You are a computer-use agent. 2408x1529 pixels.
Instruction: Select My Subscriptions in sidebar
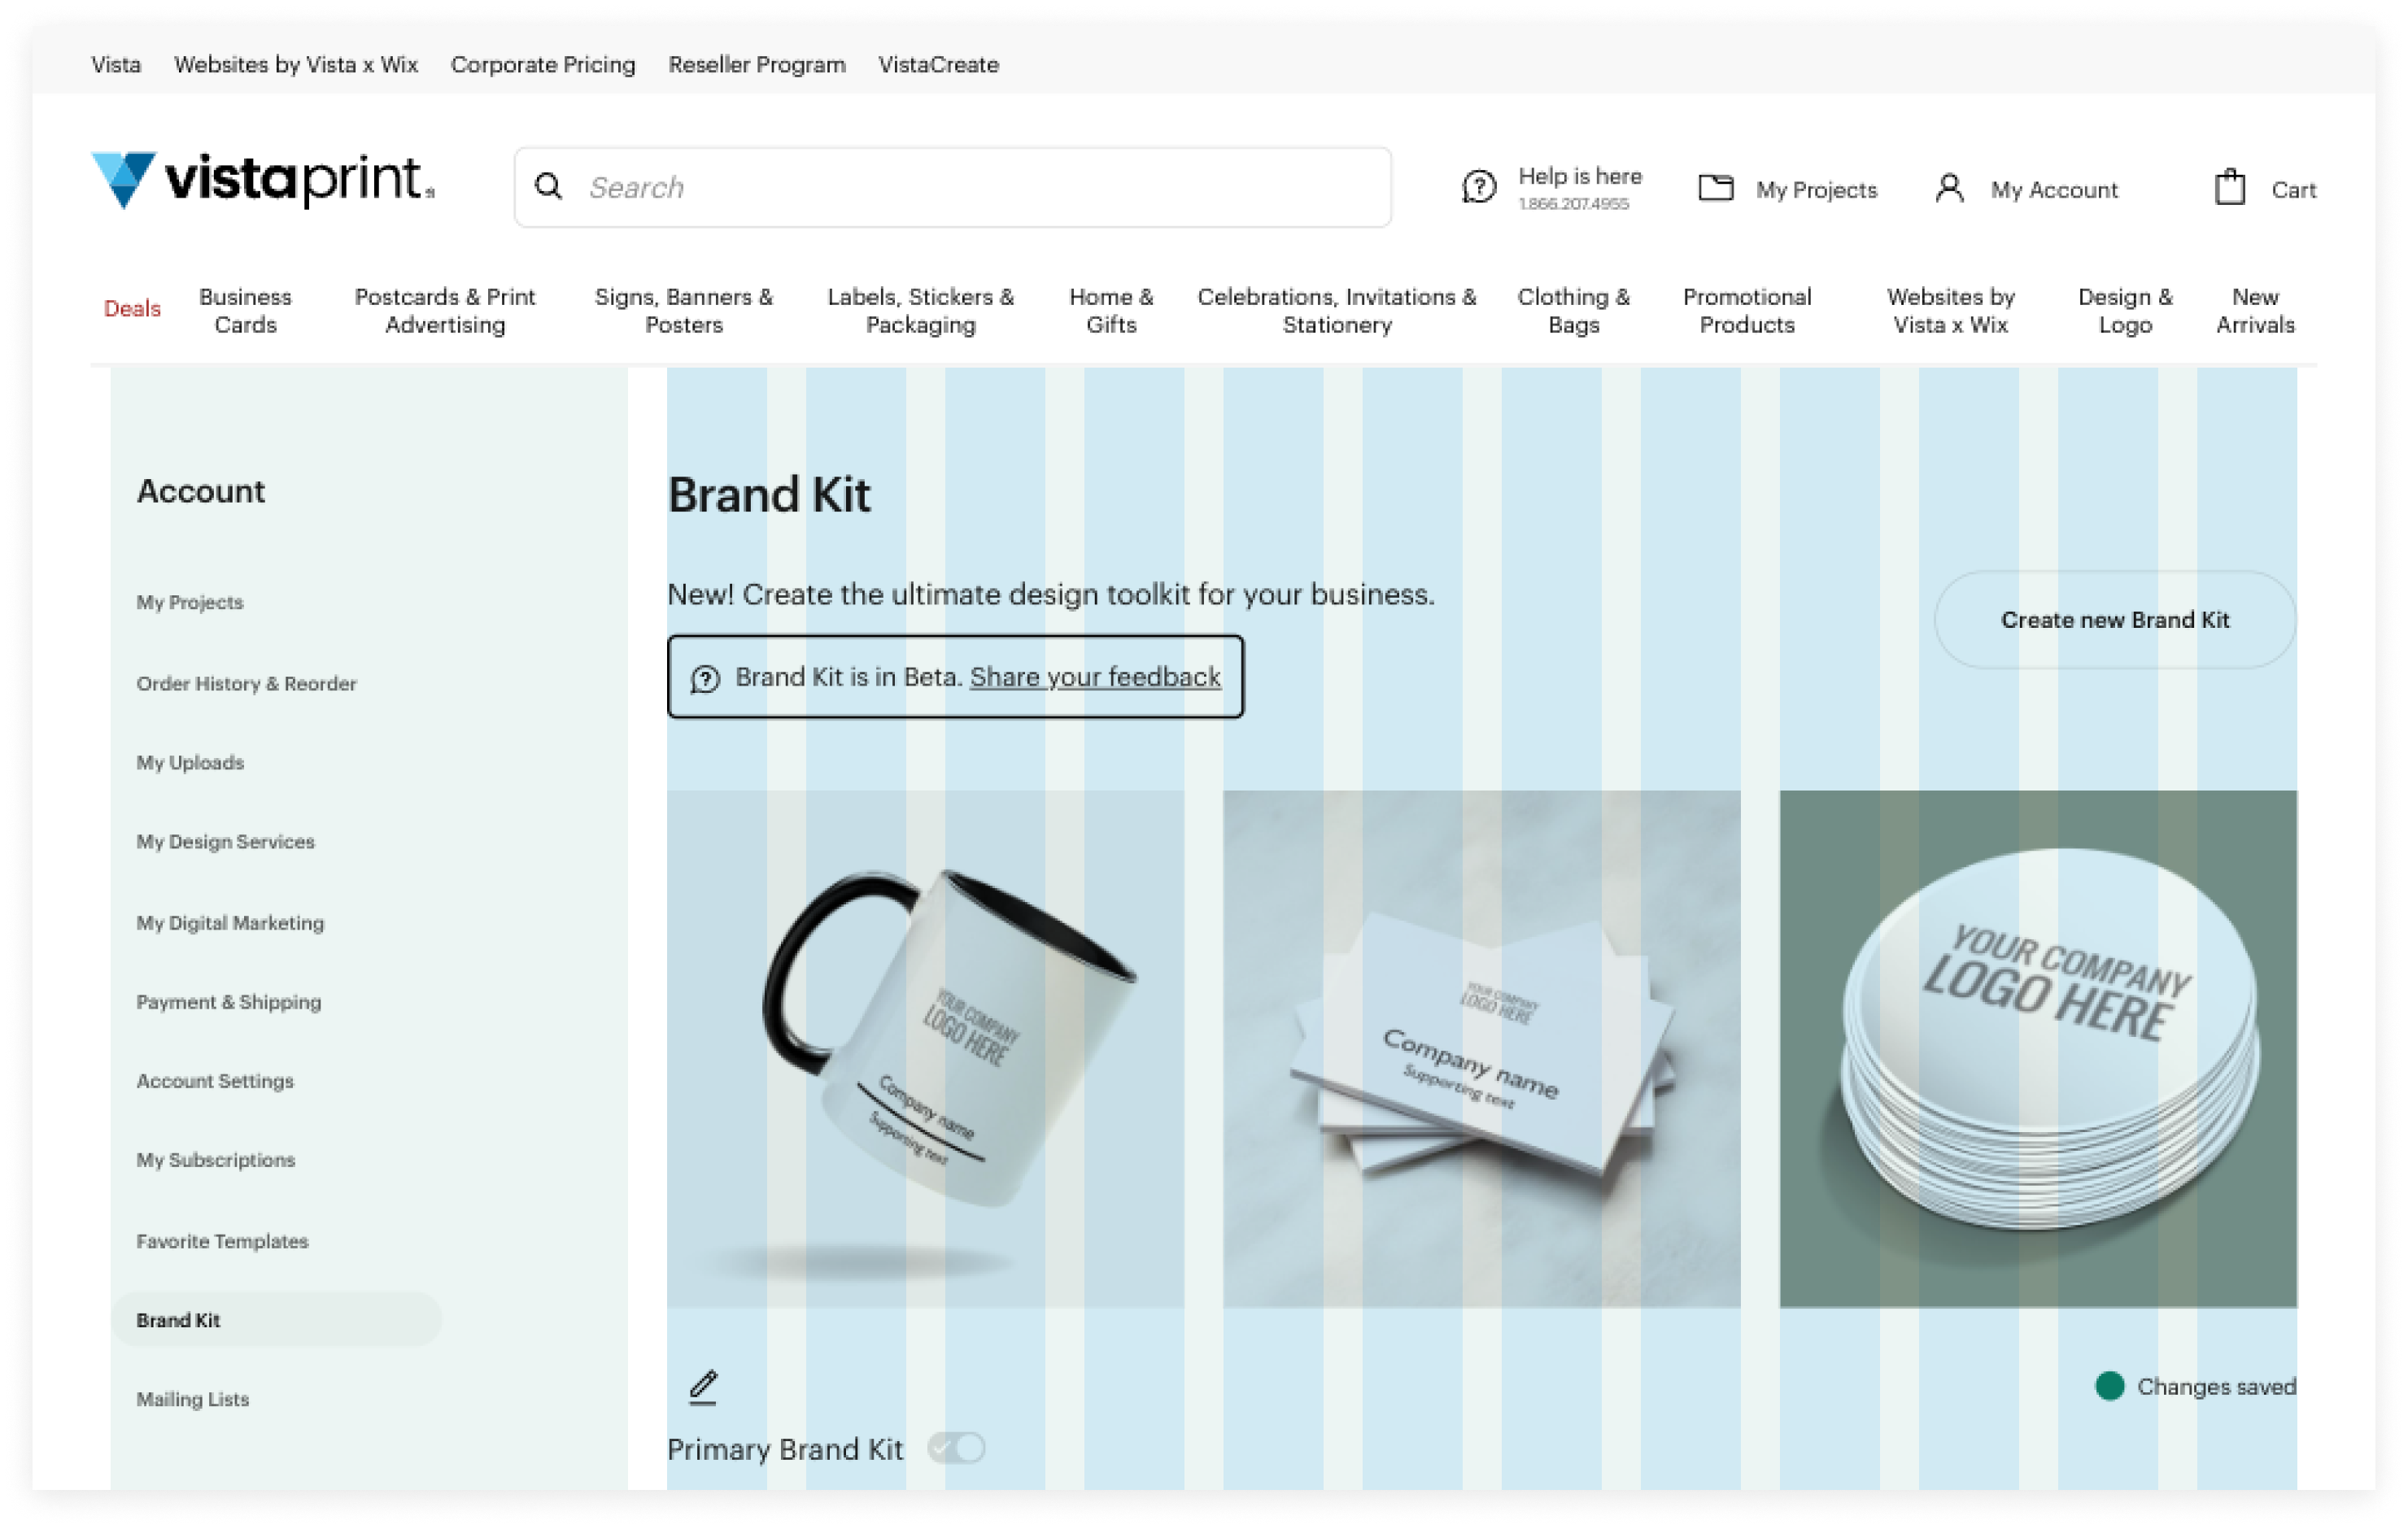click(x=216, y=1160)
